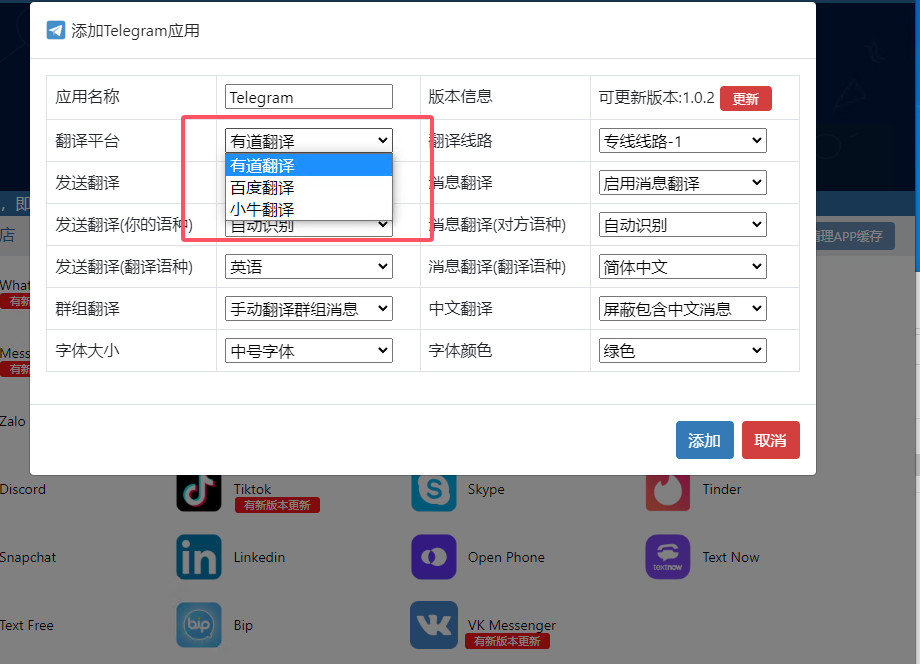Choose 小牛翻译 in the dropdown list

tap(309, 209)
